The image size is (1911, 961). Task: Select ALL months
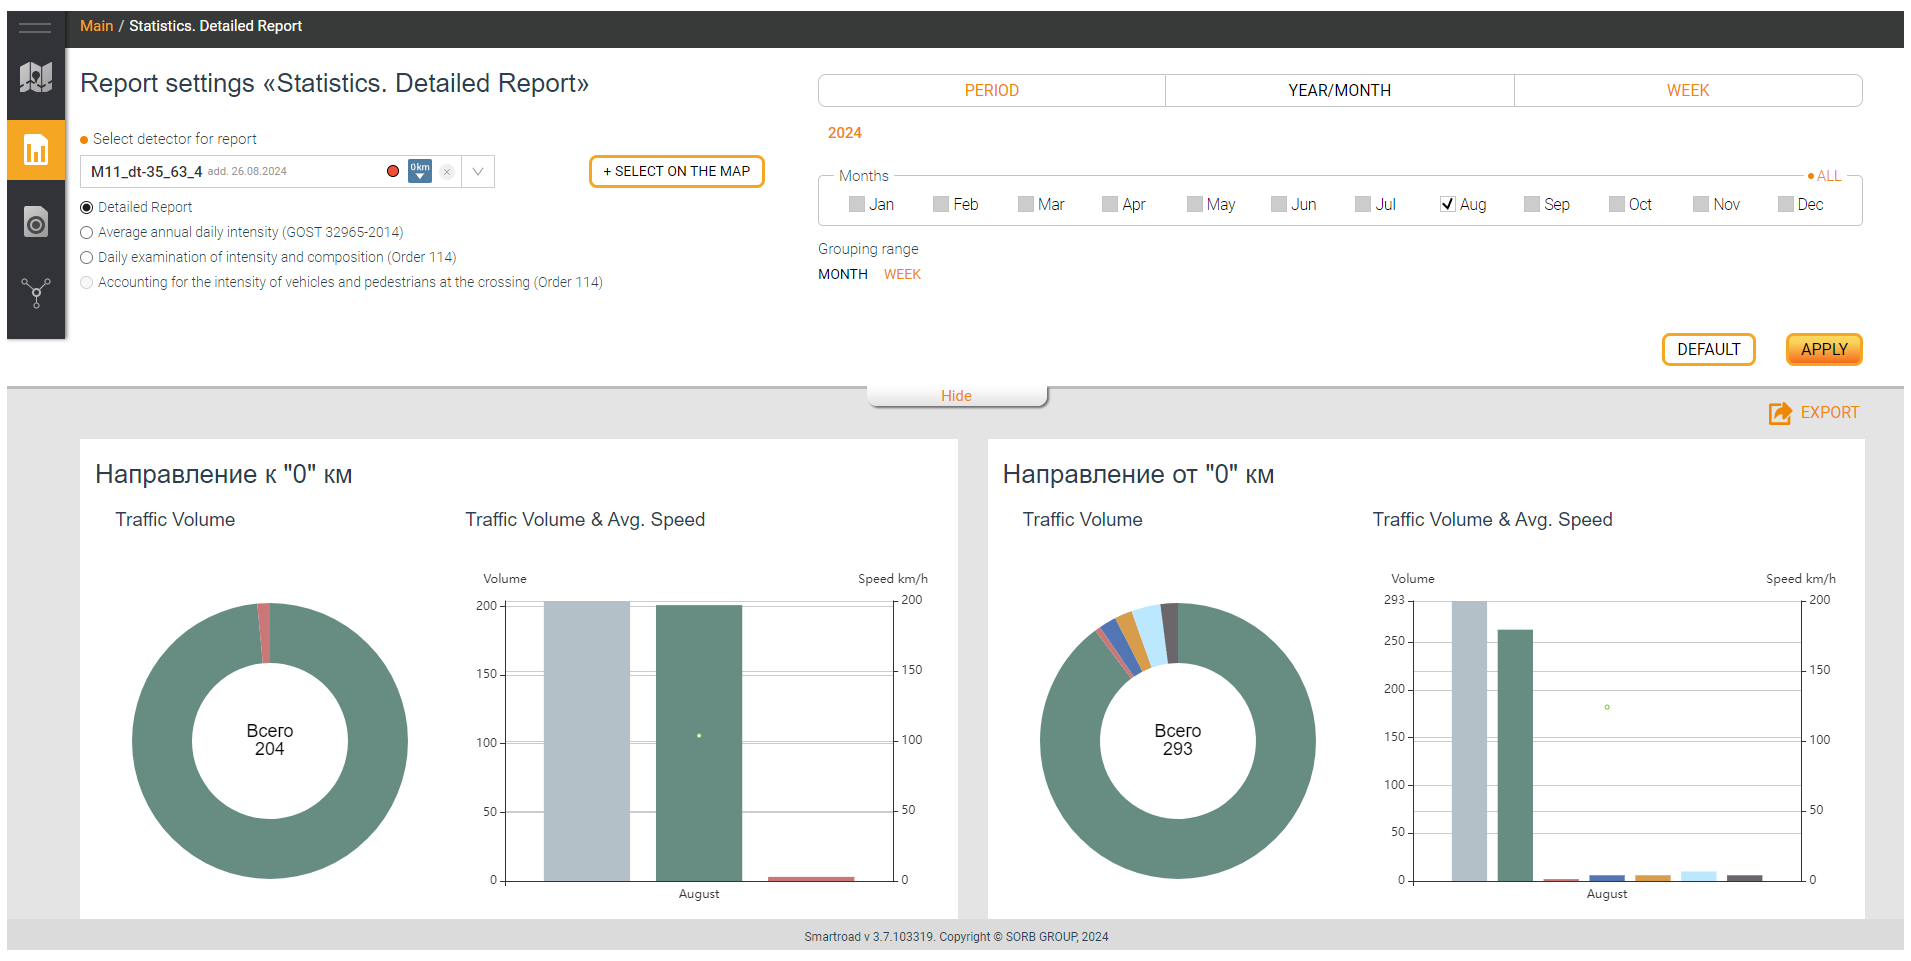[x=1825, y=176]
